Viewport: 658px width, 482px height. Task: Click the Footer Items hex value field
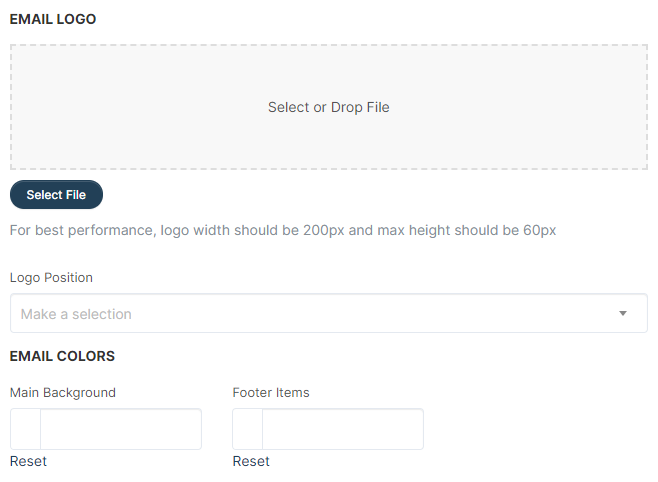tap(343, 429)
